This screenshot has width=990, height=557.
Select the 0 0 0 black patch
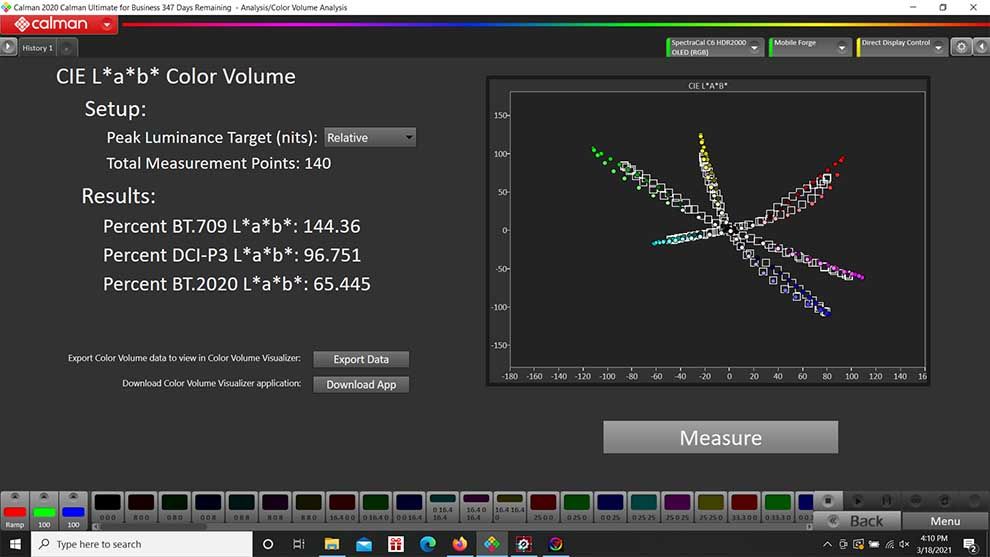pos(107,507)
